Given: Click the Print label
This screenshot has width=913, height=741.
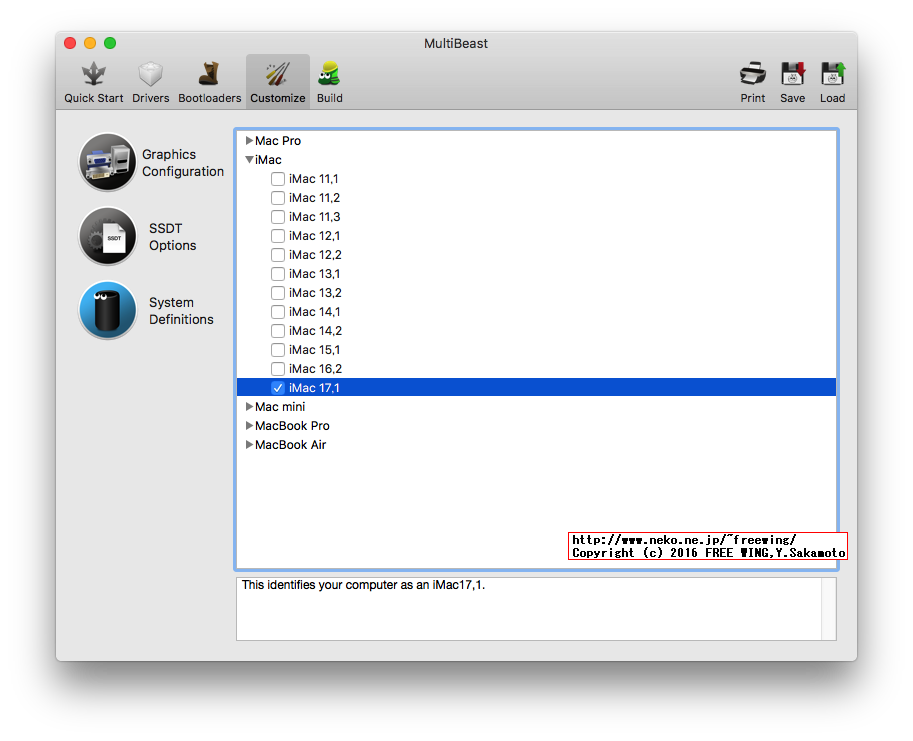Looking at the screenshot, I should tap(753, 98).
